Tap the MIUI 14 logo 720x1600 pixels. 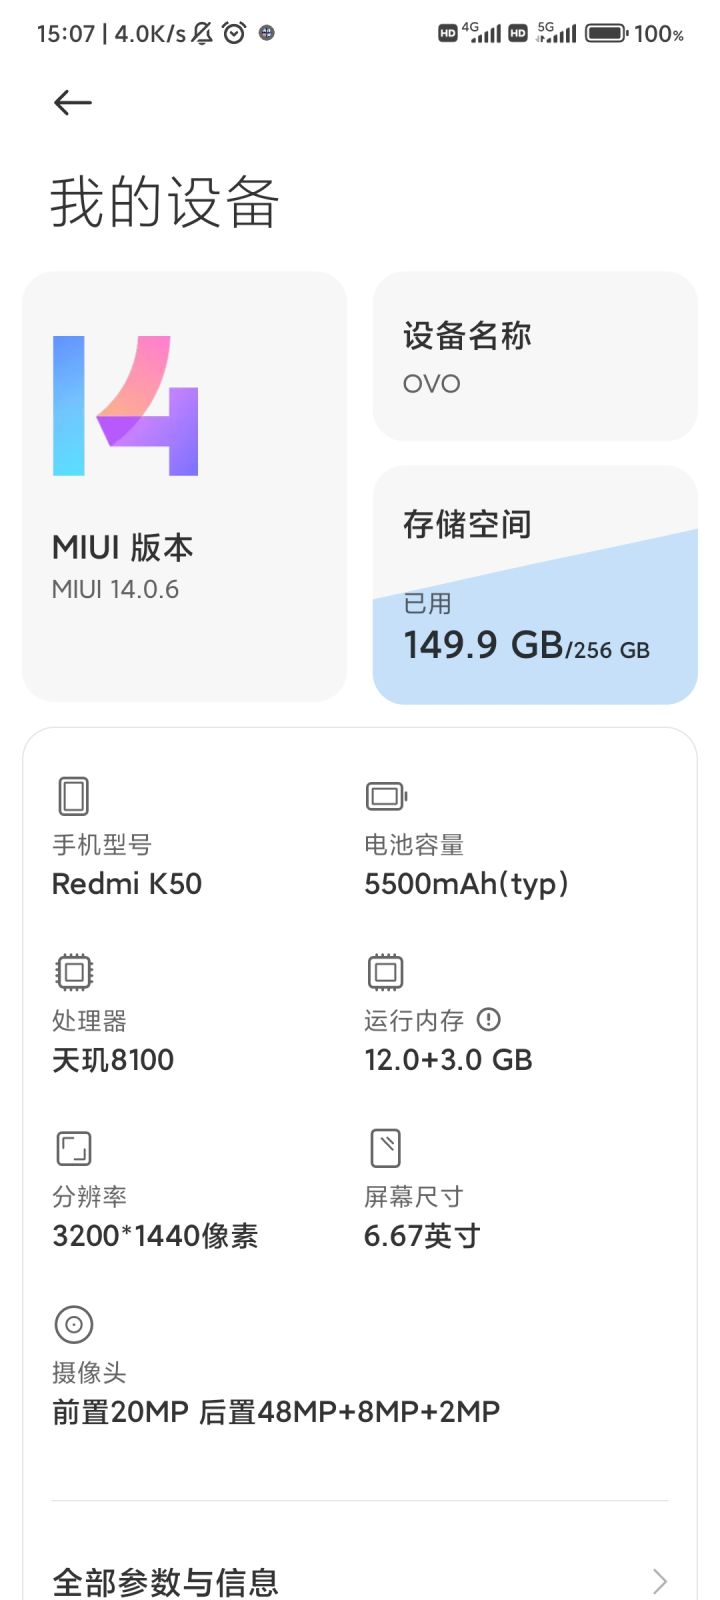click(x=126, y=405)
